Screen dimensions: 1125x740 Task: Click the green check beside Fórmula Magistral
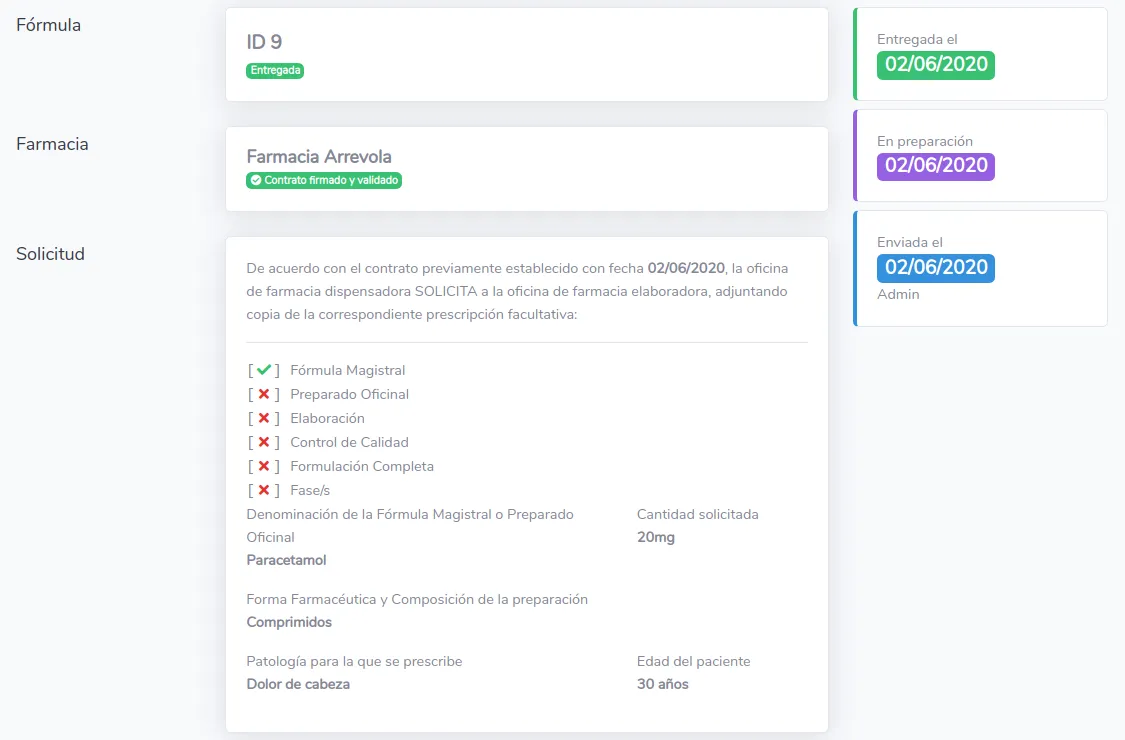coord(263,370)
